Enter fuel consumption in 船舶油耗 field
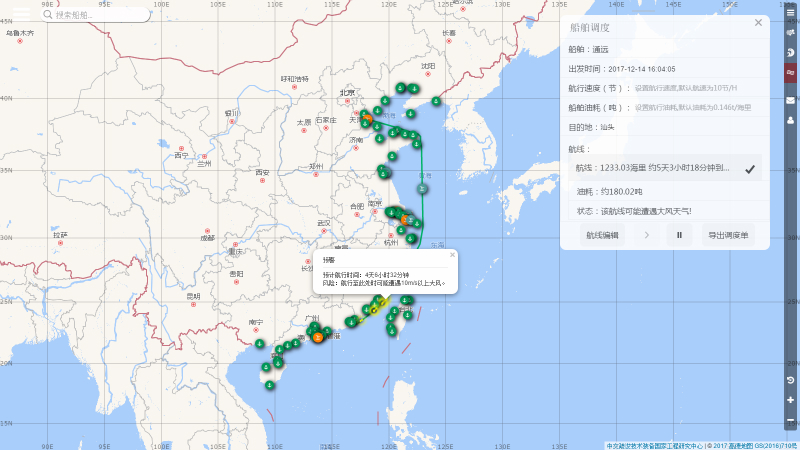 692,108
